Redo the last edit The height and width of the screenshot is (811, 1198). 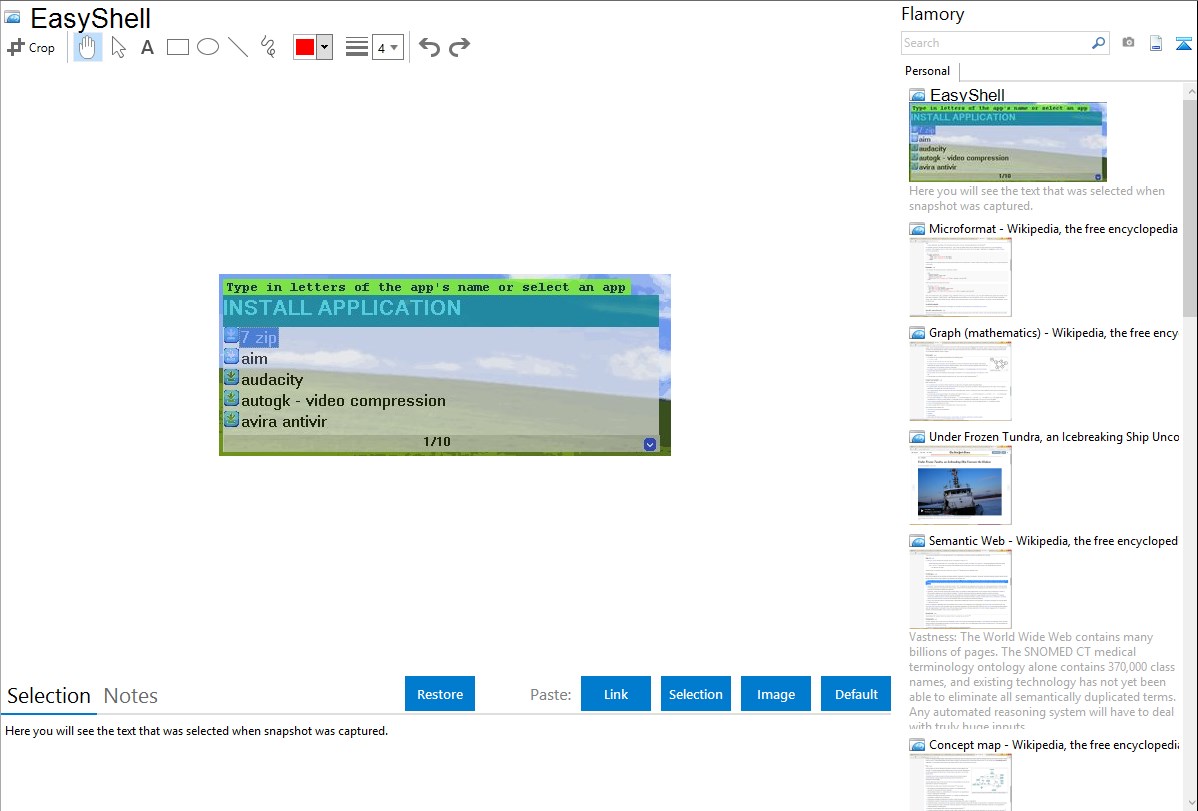click(x=459, y=47)
